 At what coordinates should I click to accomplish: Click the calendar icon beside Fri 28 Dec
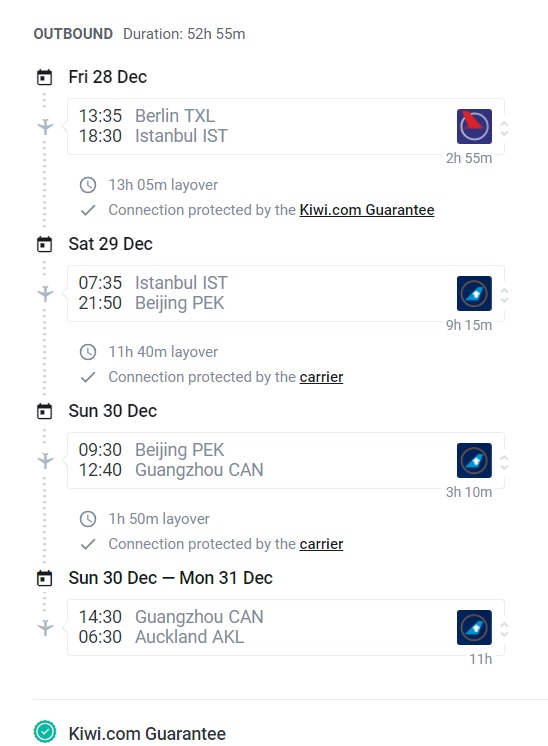tap(45, 77)
